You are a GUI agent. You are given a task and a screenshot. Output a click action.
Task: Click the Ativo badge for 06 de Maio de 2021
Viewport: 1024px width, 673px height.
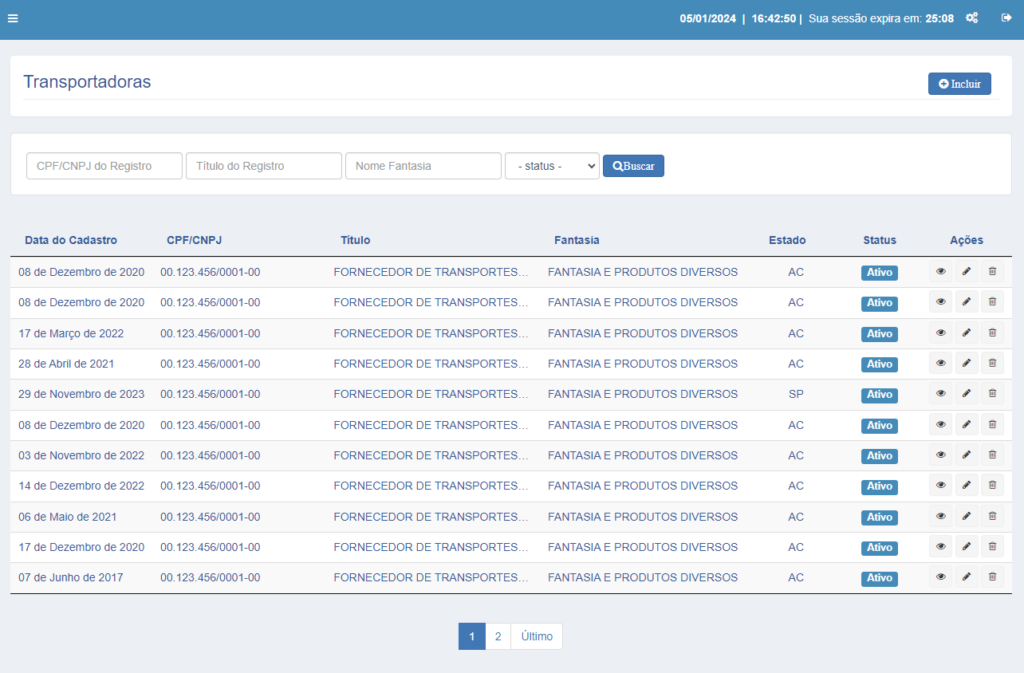(x=879, y=517)
